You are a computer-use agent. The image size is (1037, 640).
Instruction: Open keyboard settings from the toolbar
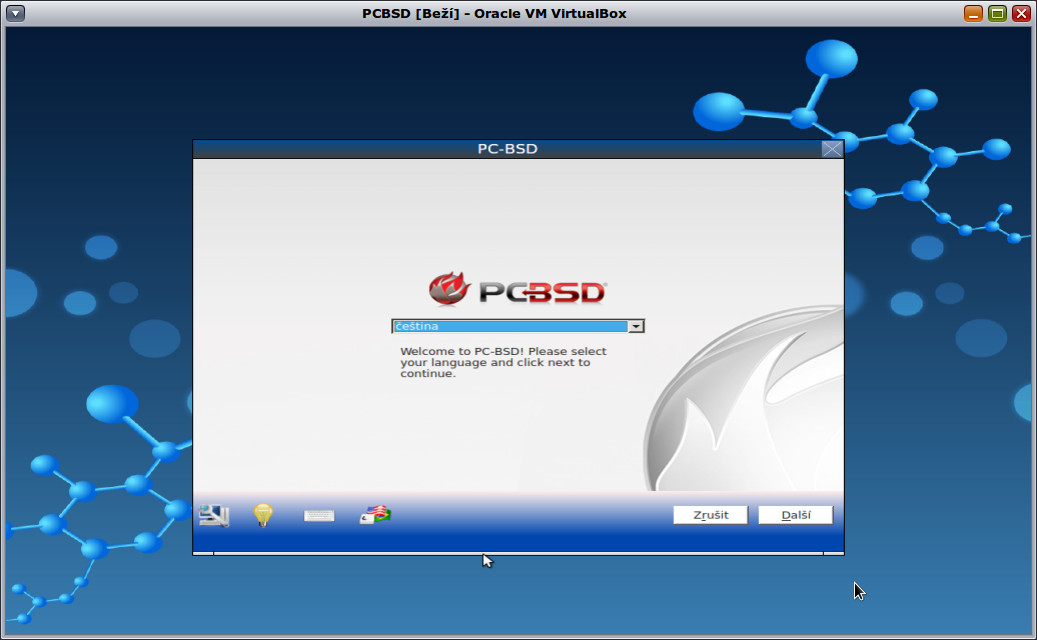[x=319, y=514]
